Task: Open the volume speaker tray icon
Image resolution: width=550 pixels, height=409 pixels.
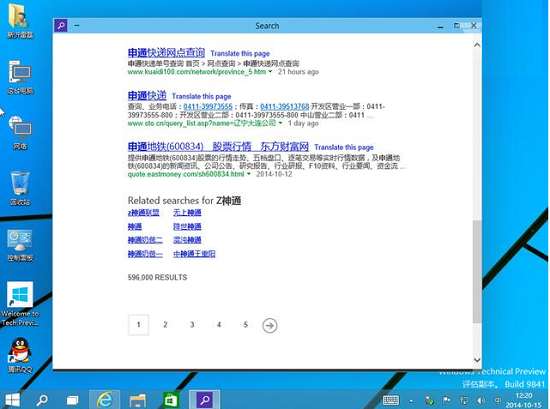Action: [481, 400]
